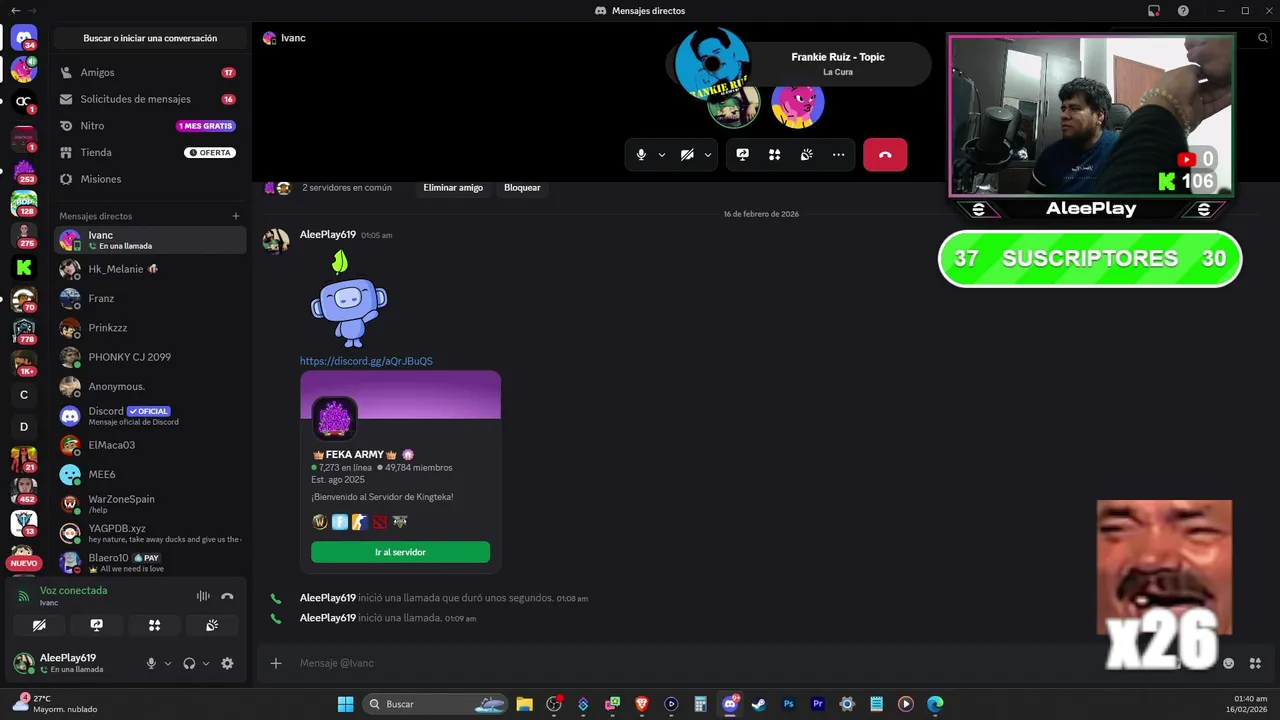Open the Discord OFICIAL message thread

click(150, 416)
